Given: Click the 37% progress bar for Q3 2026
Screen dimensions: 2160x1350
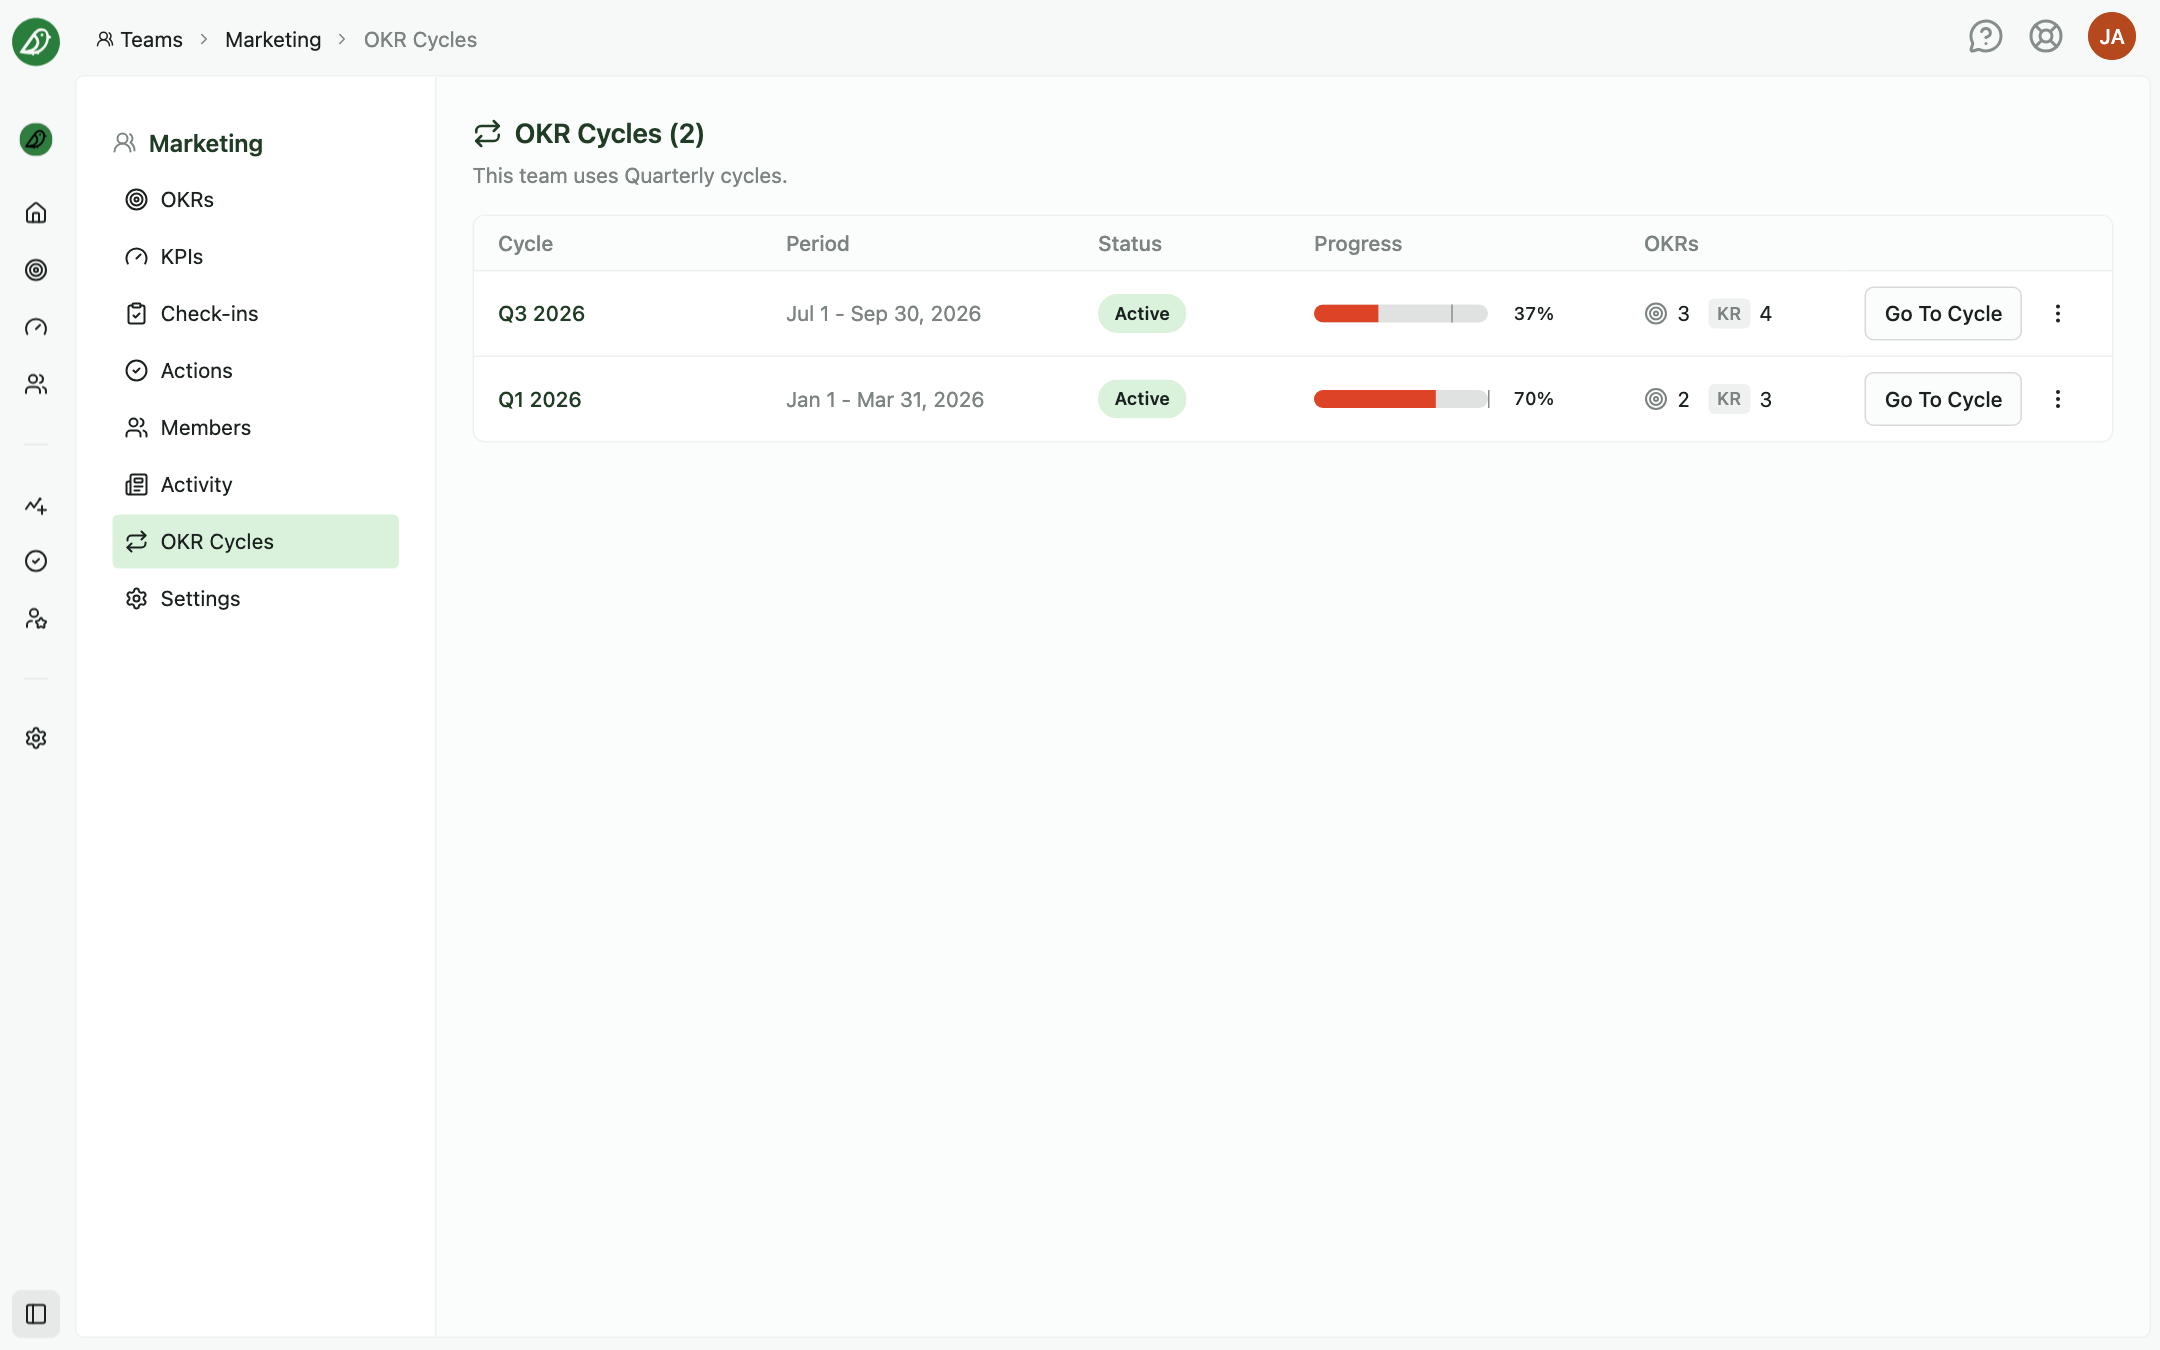Looking at the screenshot, I should 1400,314.
